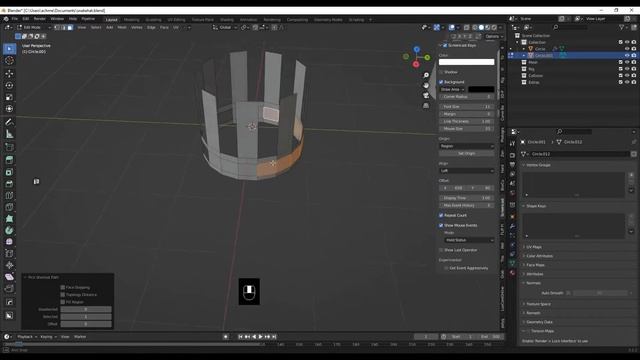This screenshot has width=640, height=360.
Task: Toggle Show Mouse Events checkbox
Action: click(441, 225)
